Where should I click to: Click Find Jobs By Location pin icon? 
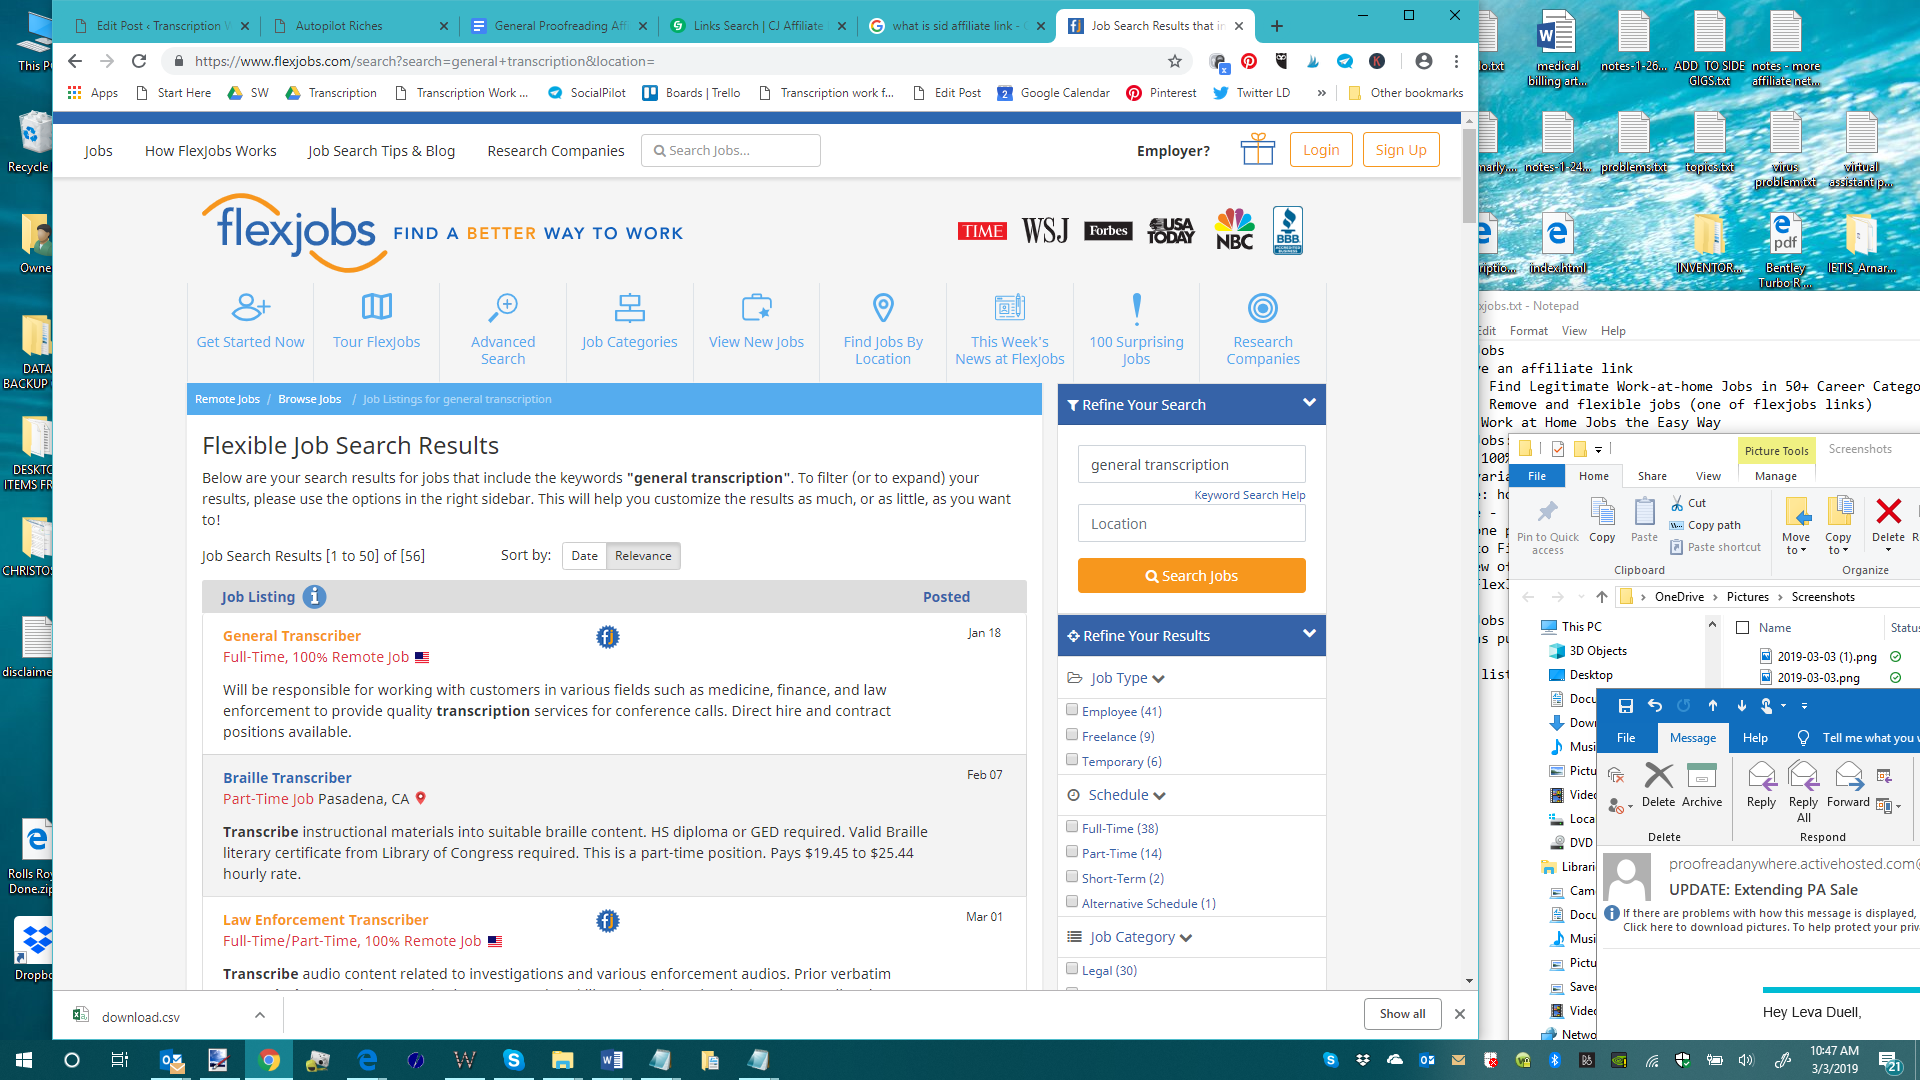[x=883, y=308]
